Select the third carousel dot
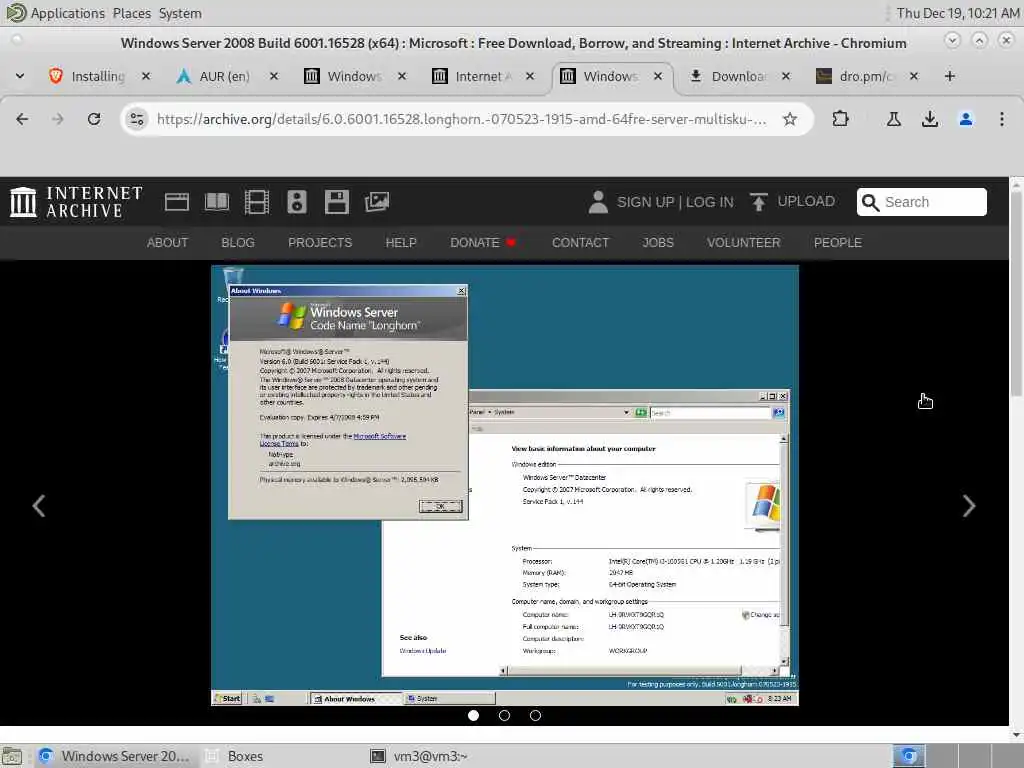 point(536,716)
